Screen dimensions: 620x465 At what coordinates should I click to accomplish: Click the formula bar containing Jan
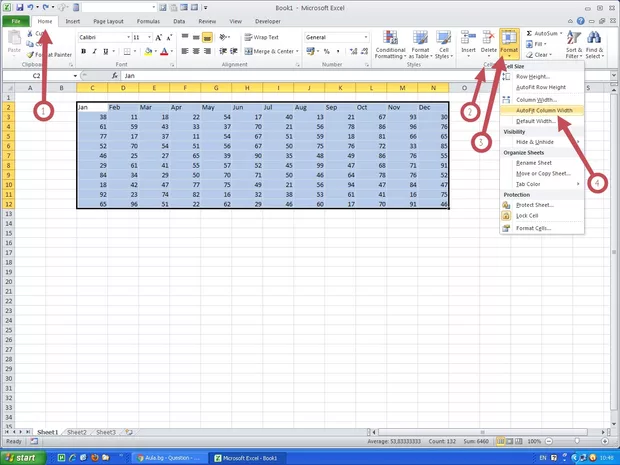click(300, 75)
